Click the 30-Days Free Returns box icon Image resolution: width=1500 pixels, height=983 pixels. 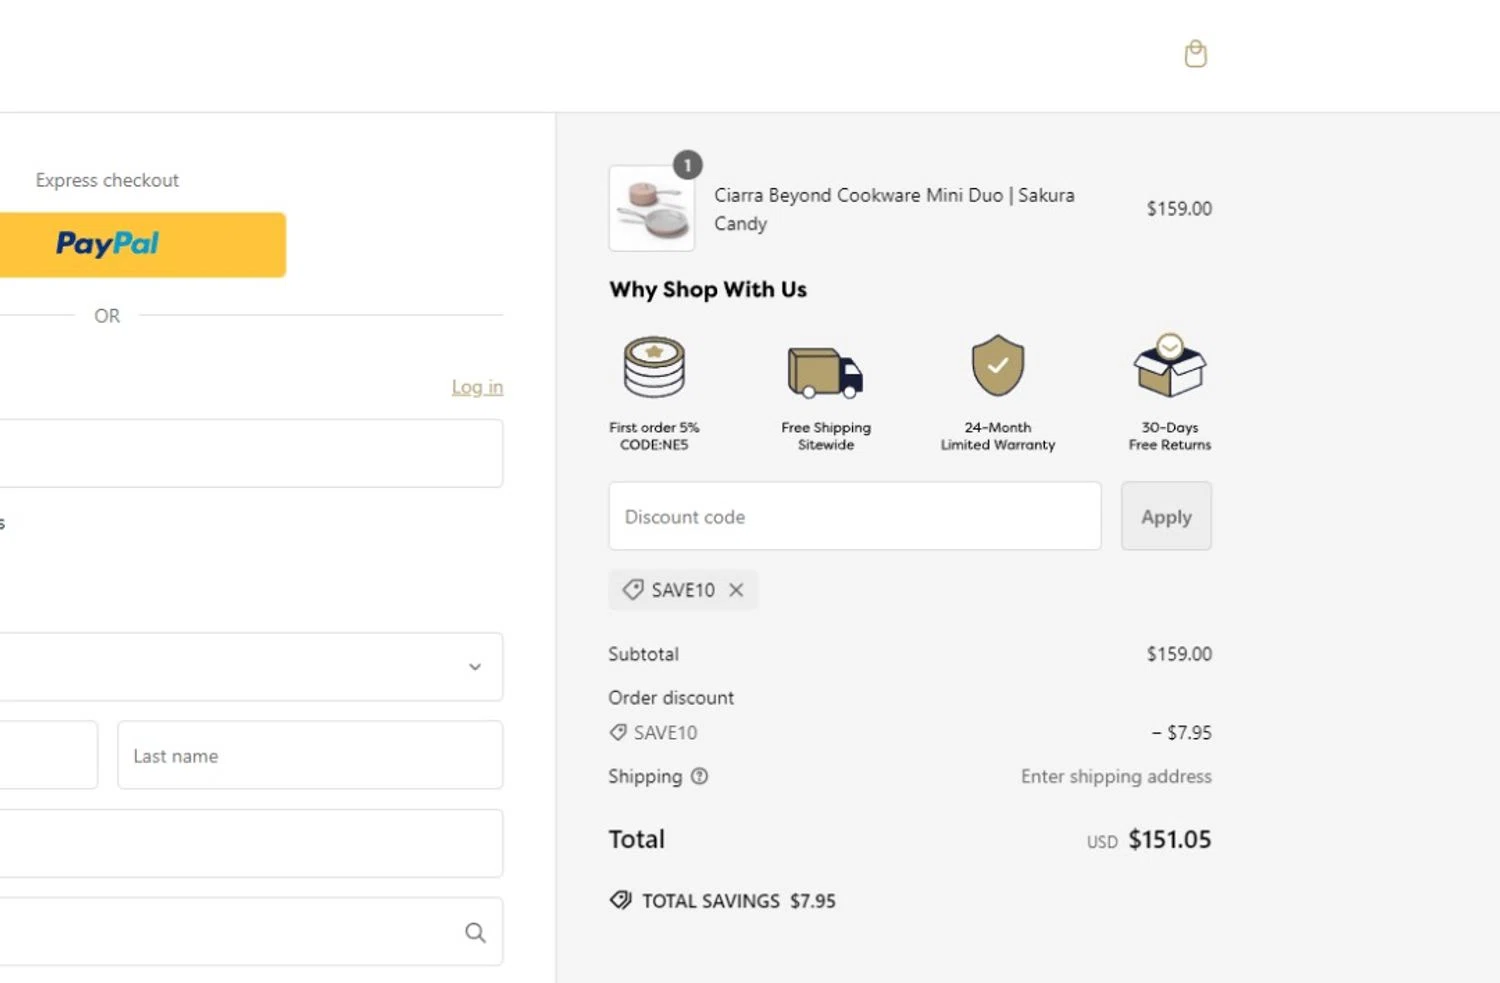[1169, 366]
